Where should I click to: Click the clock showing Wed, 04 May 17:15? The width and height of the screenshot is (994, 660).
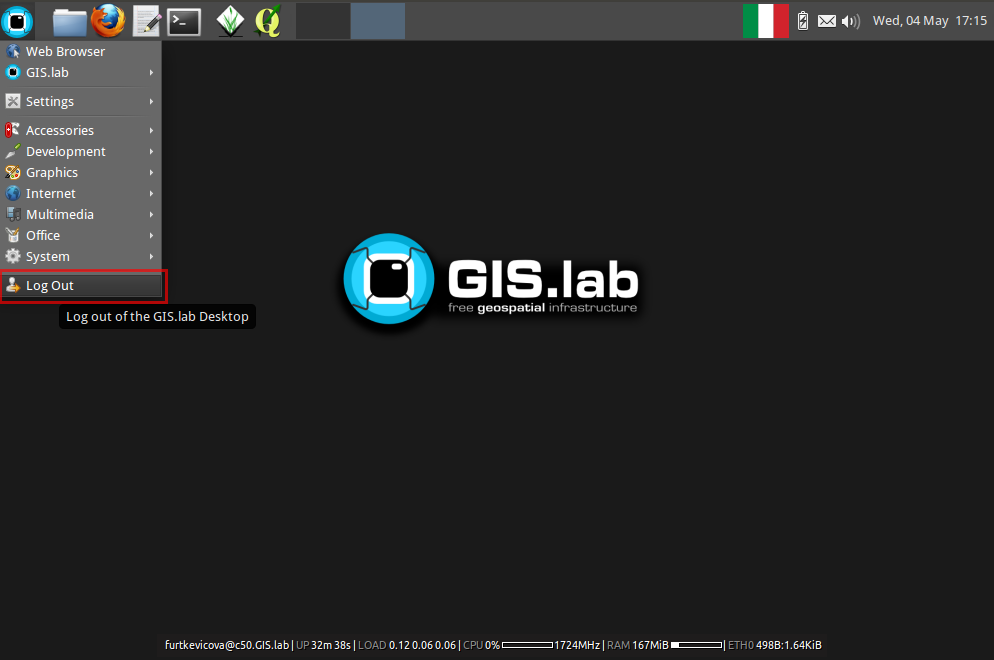(930, 21)
